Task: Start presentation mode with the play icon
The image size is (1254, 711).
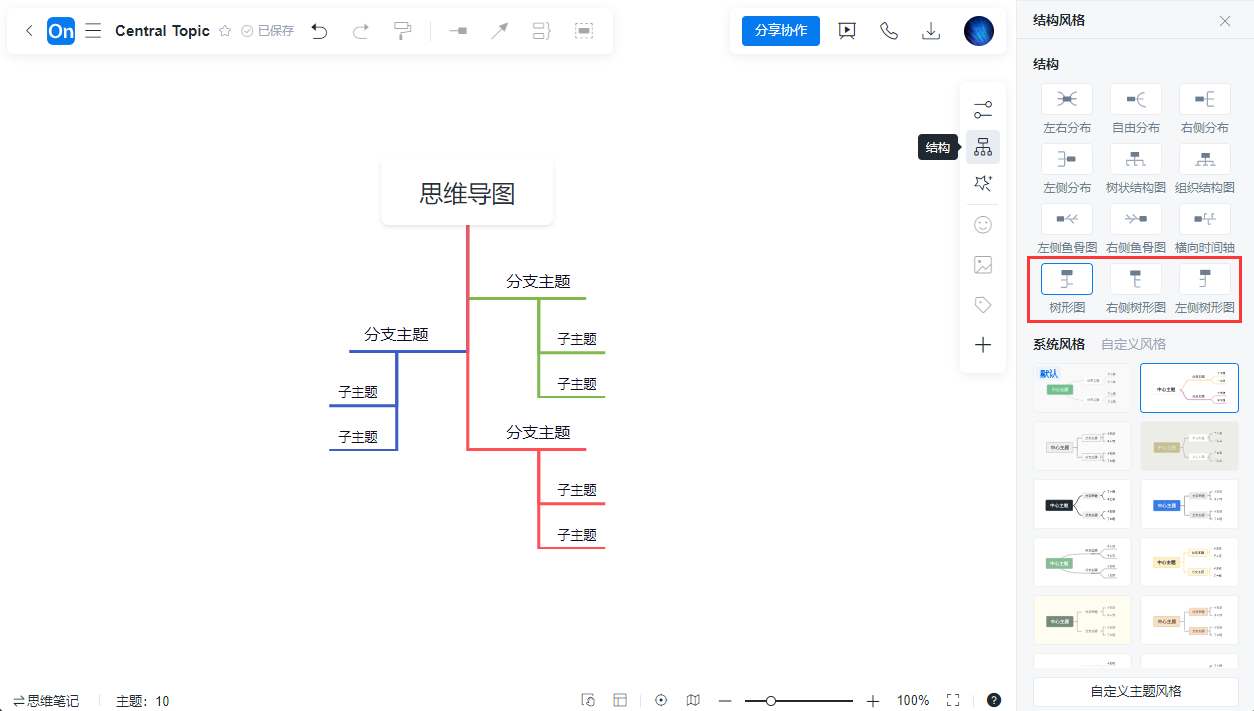Action: pyautogui.click(x=847, y=31)
